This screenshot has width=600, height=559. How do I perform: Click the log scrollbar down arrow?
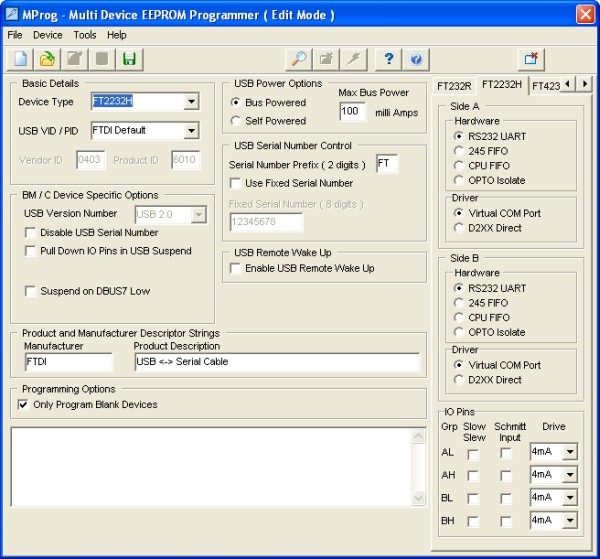pos(418,498)
